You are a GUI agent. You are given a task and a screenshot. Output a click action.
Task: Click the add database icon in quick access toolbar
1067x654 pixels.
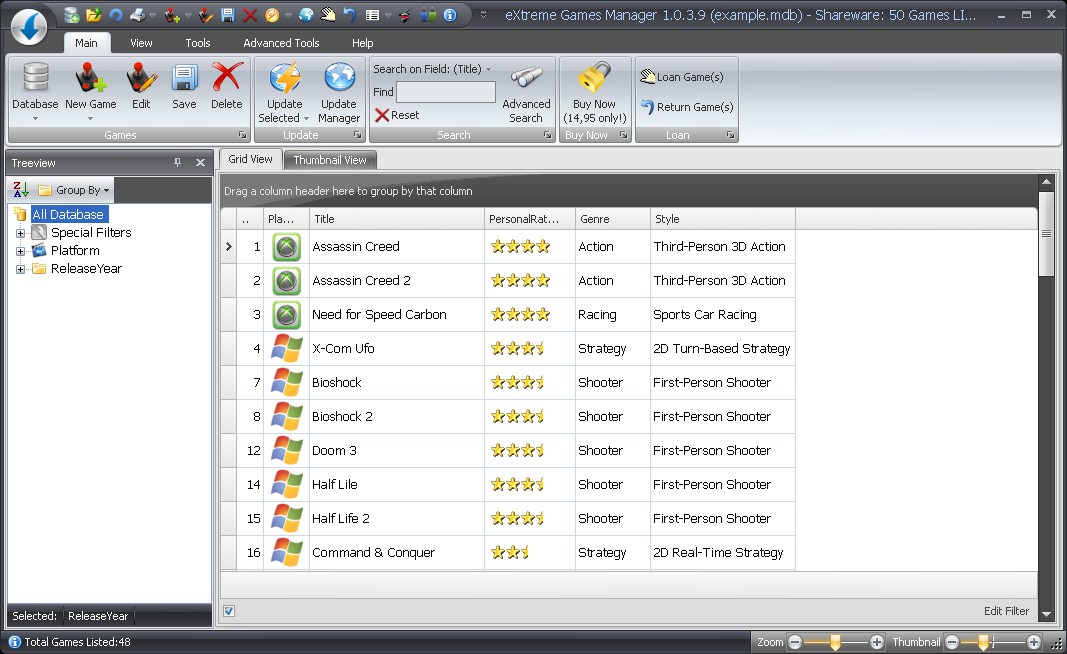pyautogui.click(x=71, y=14)
